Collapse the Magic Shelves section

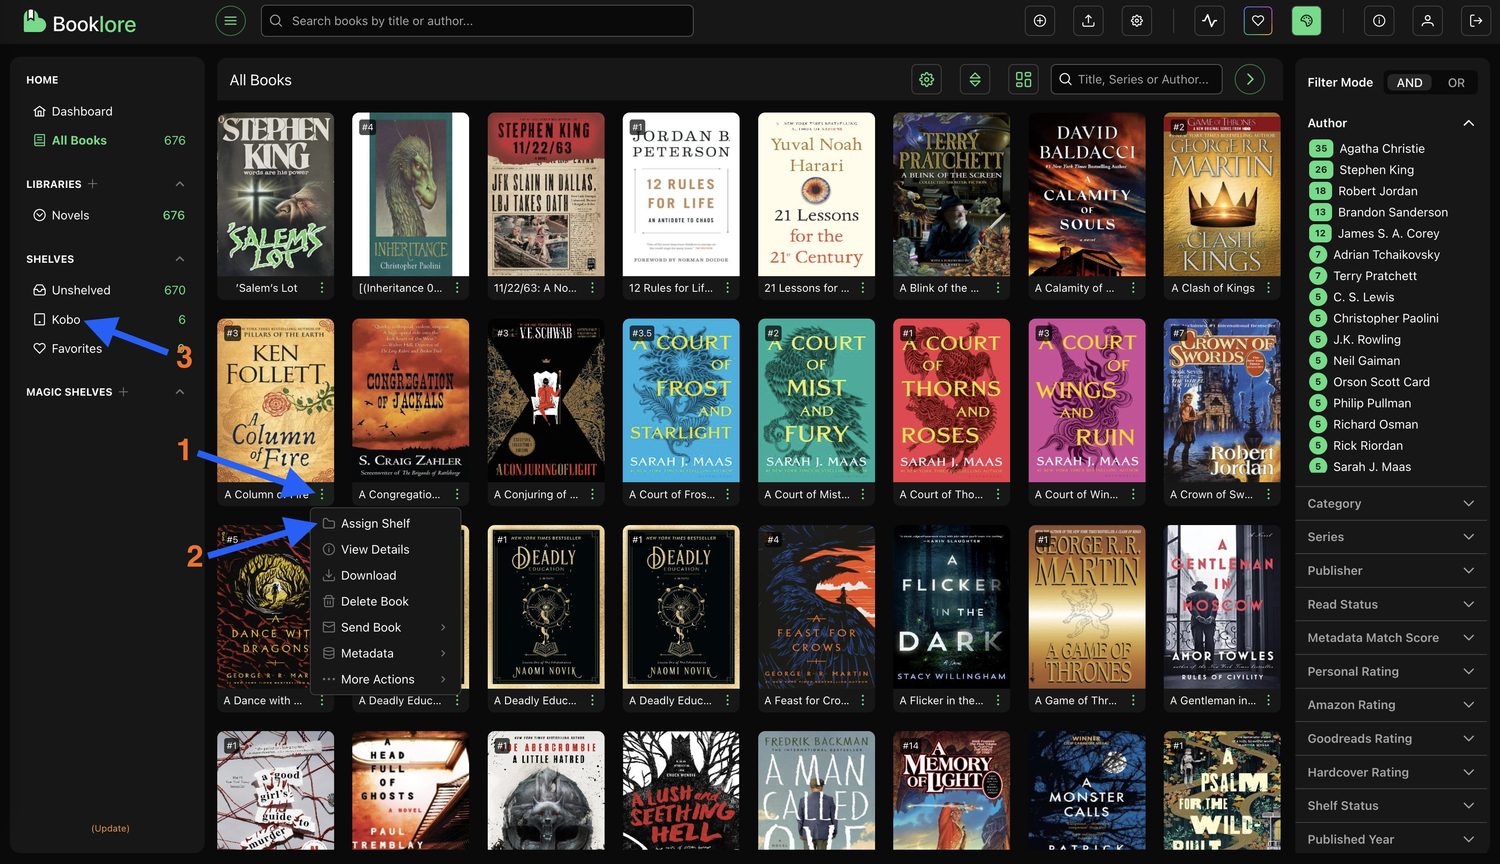180,392
